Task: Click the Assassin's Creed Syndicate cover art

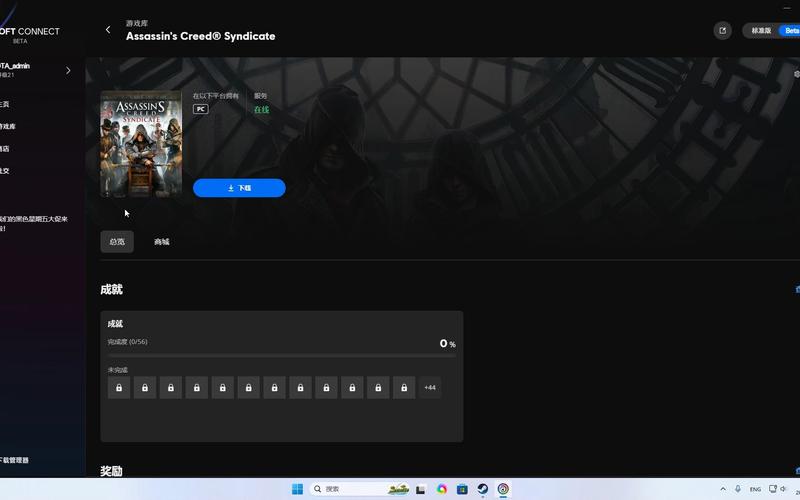Action: pos(141,144)
